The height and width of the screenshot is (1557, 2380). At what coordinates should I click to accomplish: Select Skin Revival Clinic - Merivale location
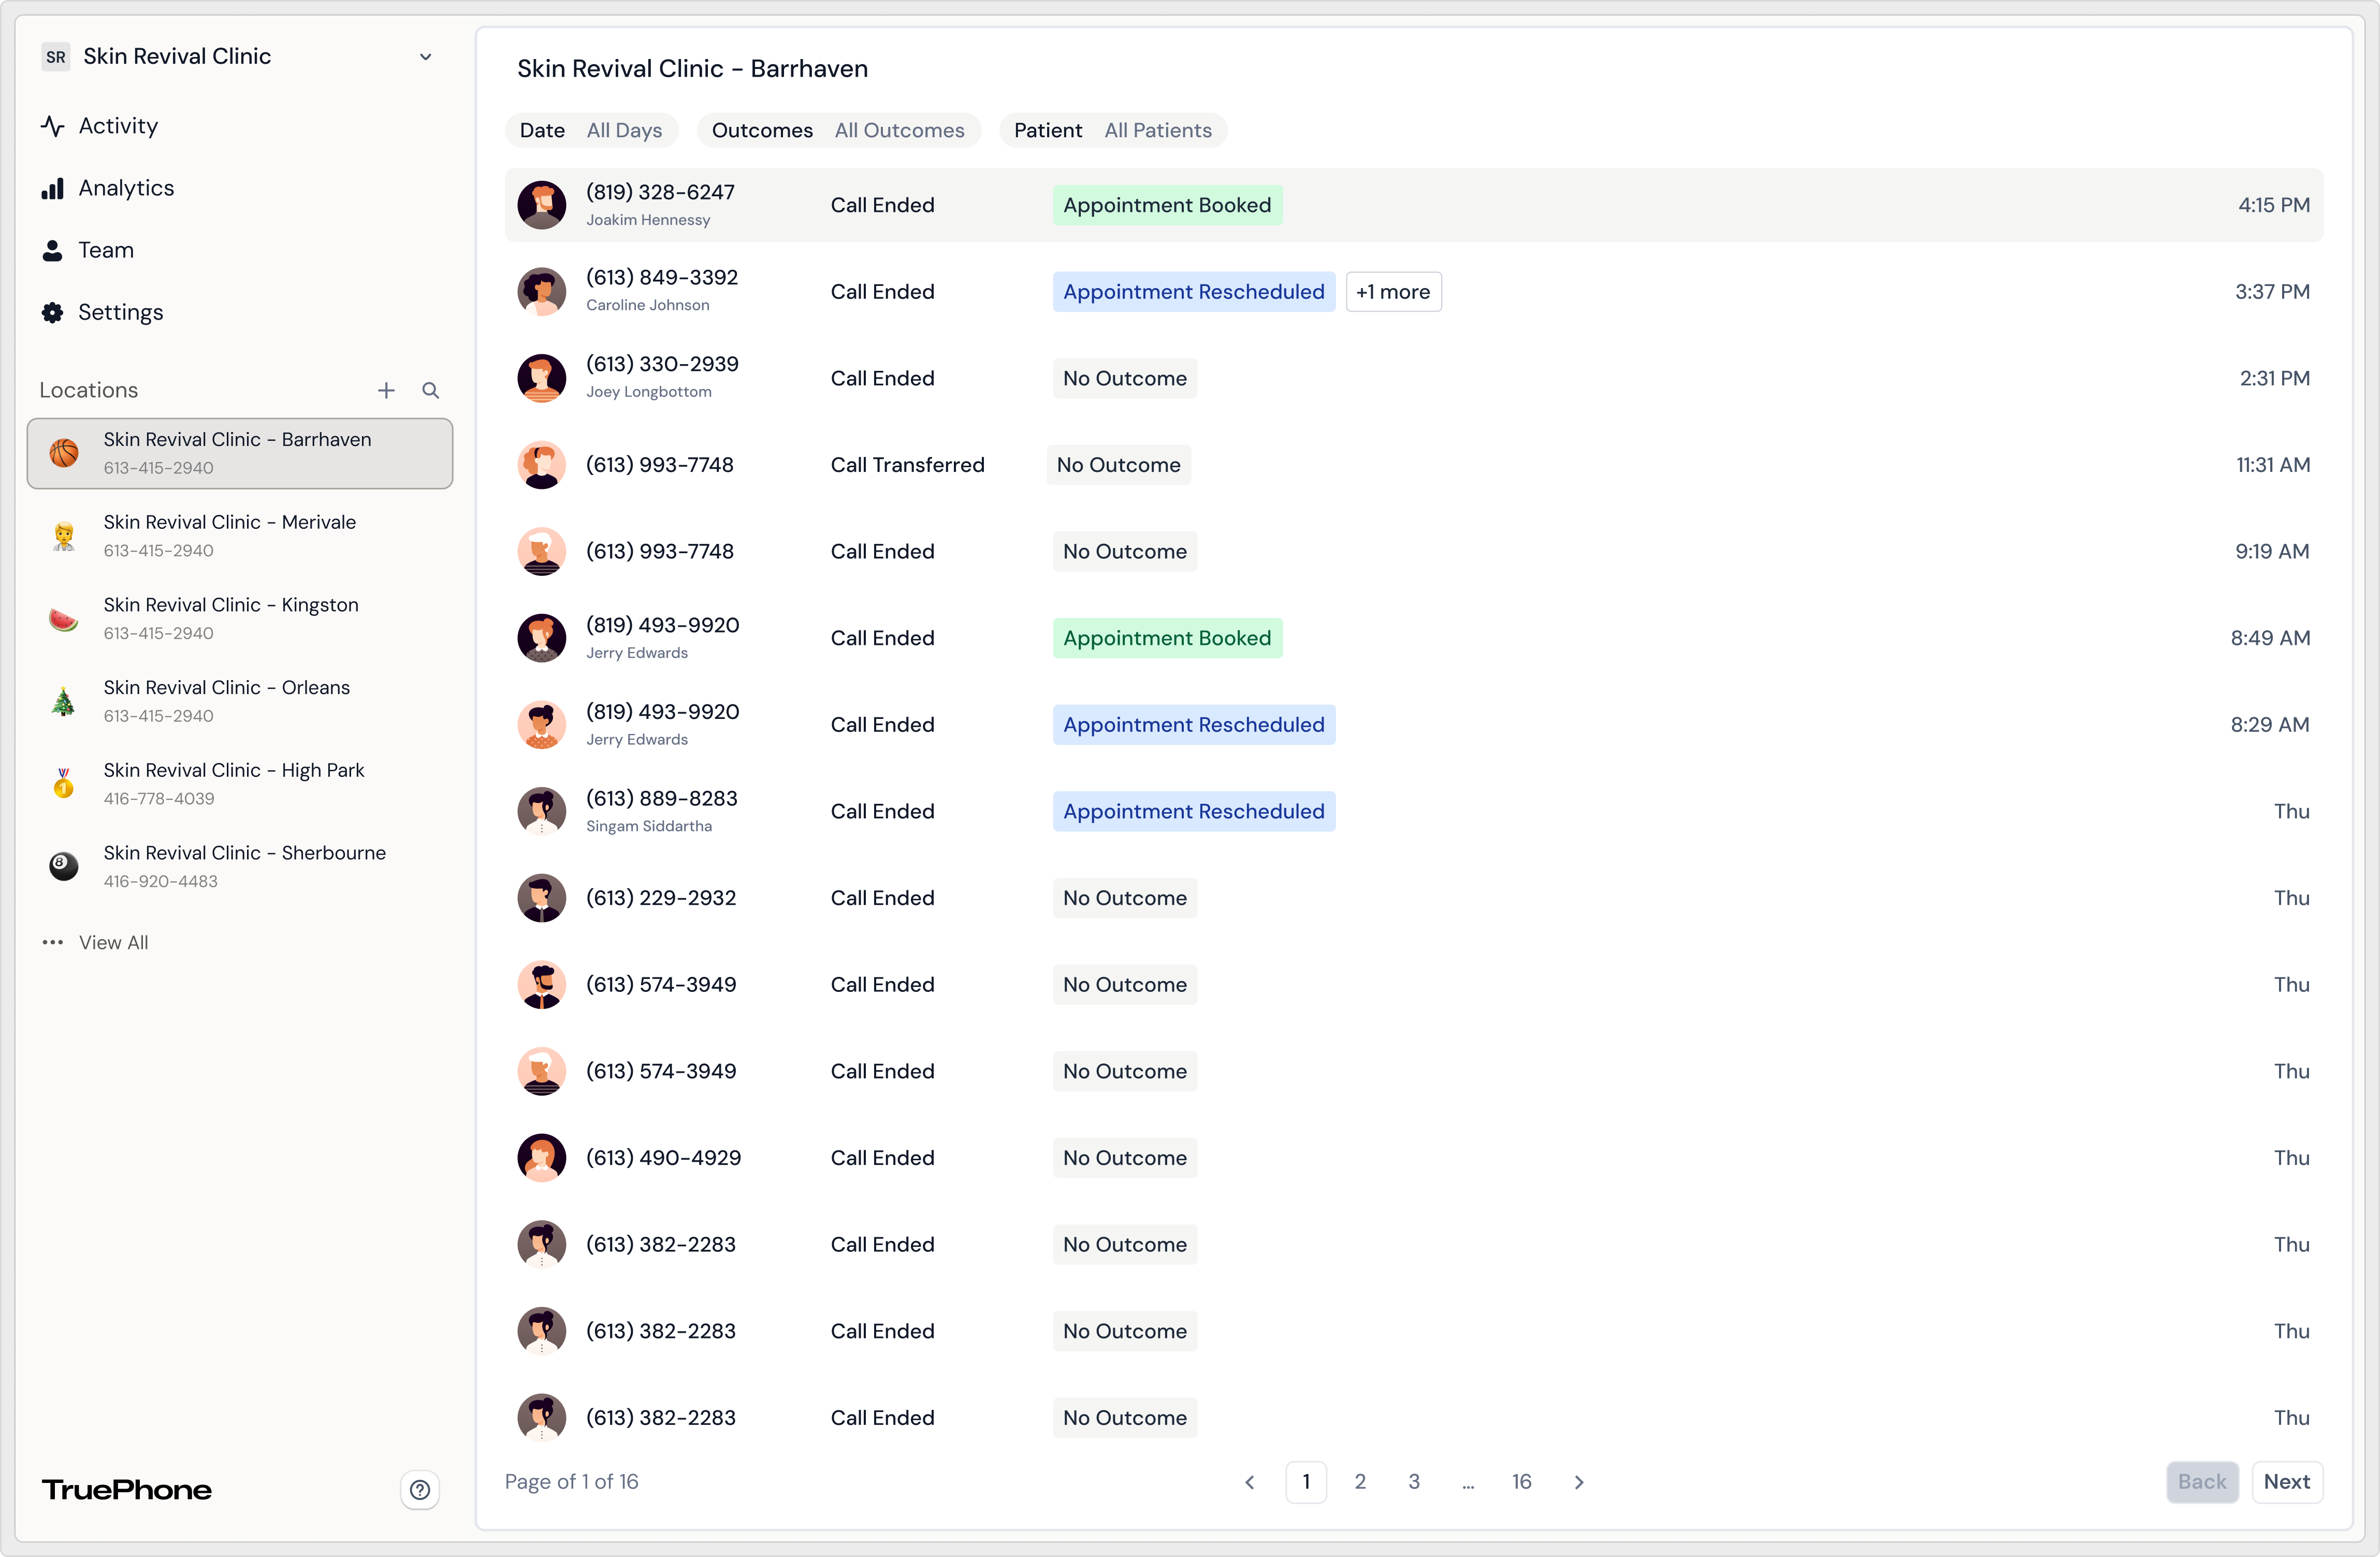240,536
